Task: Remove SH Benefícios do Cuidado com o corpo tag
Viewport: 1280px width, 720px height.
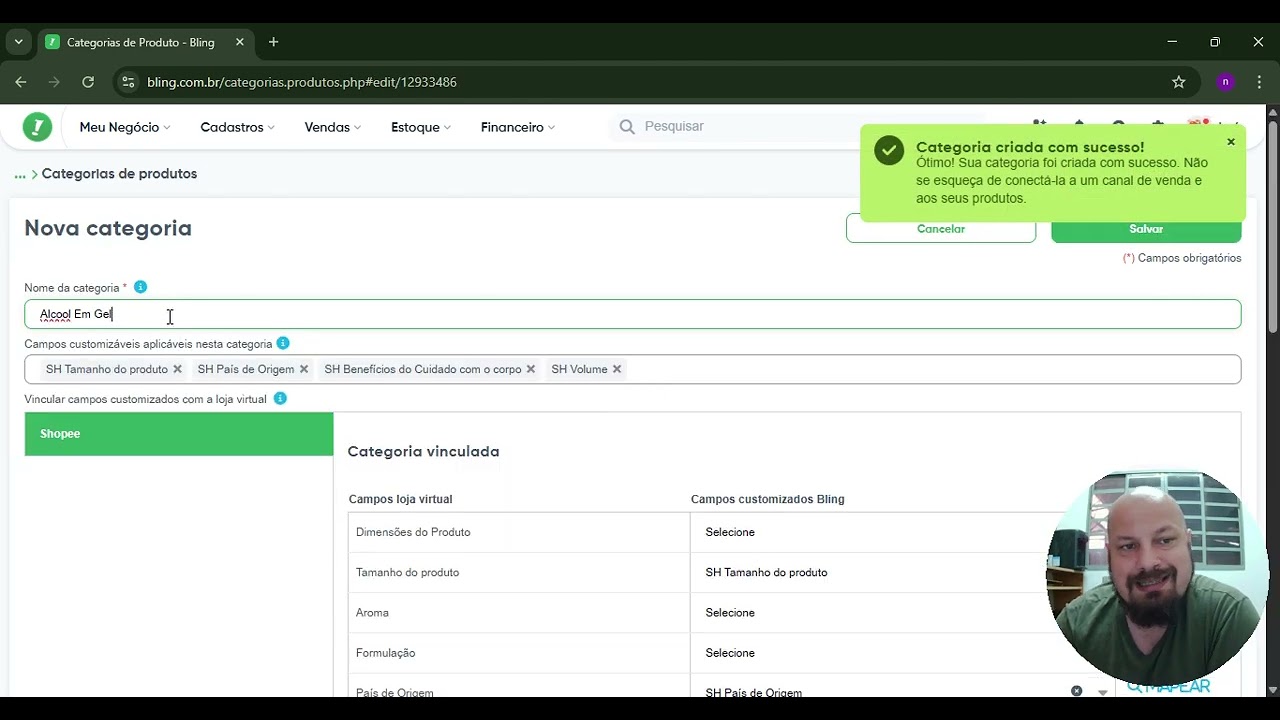Action: pyautogui.click(x=531, y=369)
